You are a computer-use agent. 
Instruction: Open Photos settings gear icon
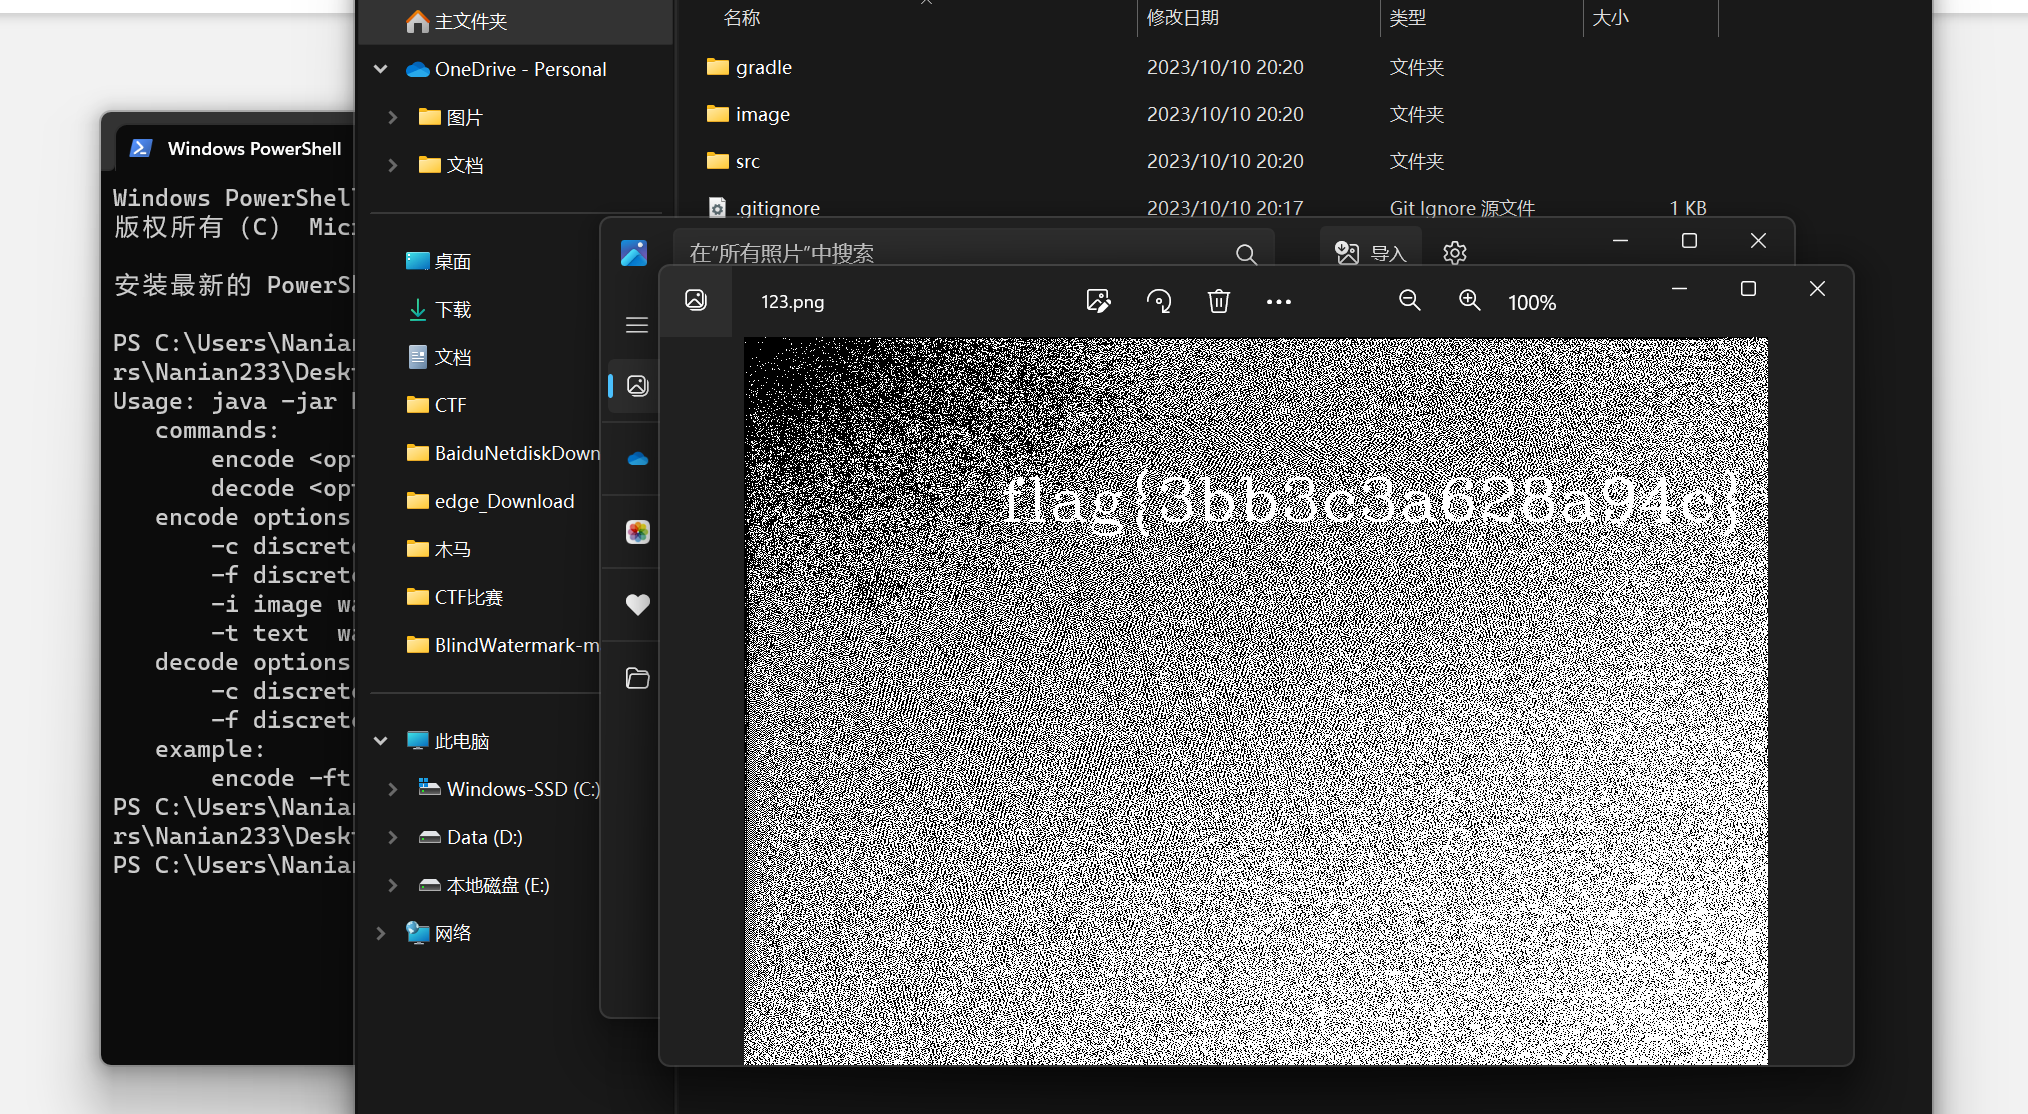pyautogui.click(x=1455, y=253)
